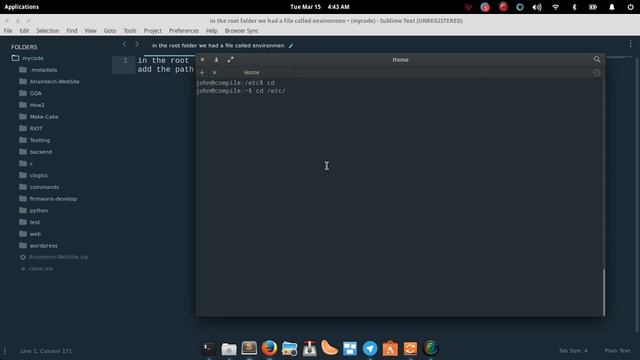The width and height of the screenshot is (640, 360).
Task: Close the Home terminal tab
Action: [214, 73]
